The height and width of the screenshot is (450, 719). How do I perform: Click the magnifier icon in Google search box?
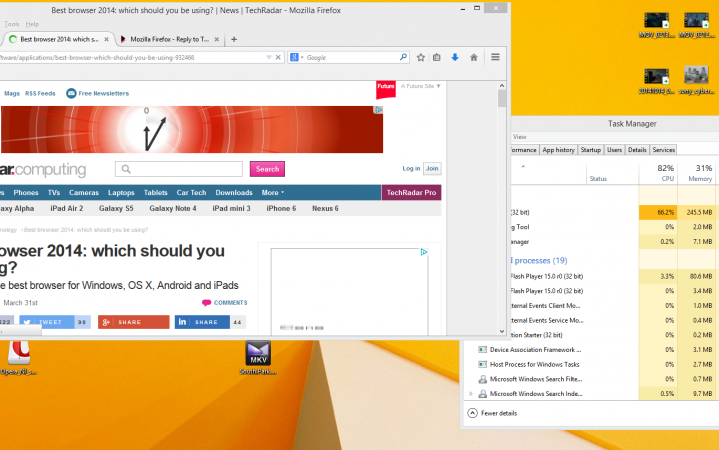coord(403,57)
